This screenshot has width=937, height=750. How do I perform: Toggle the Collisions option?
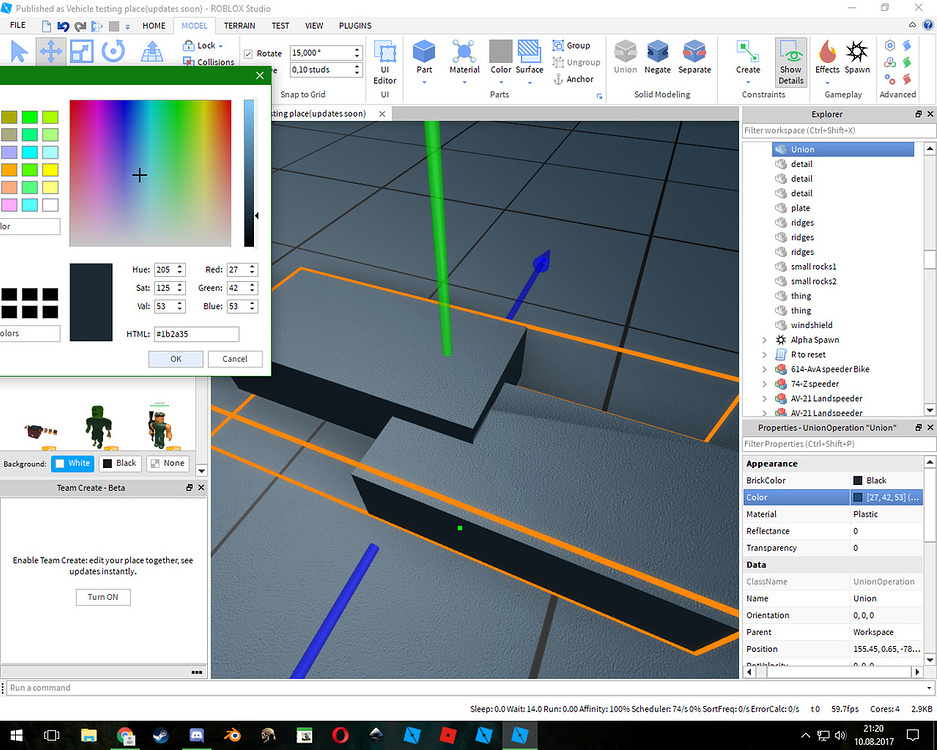[209, 62]
